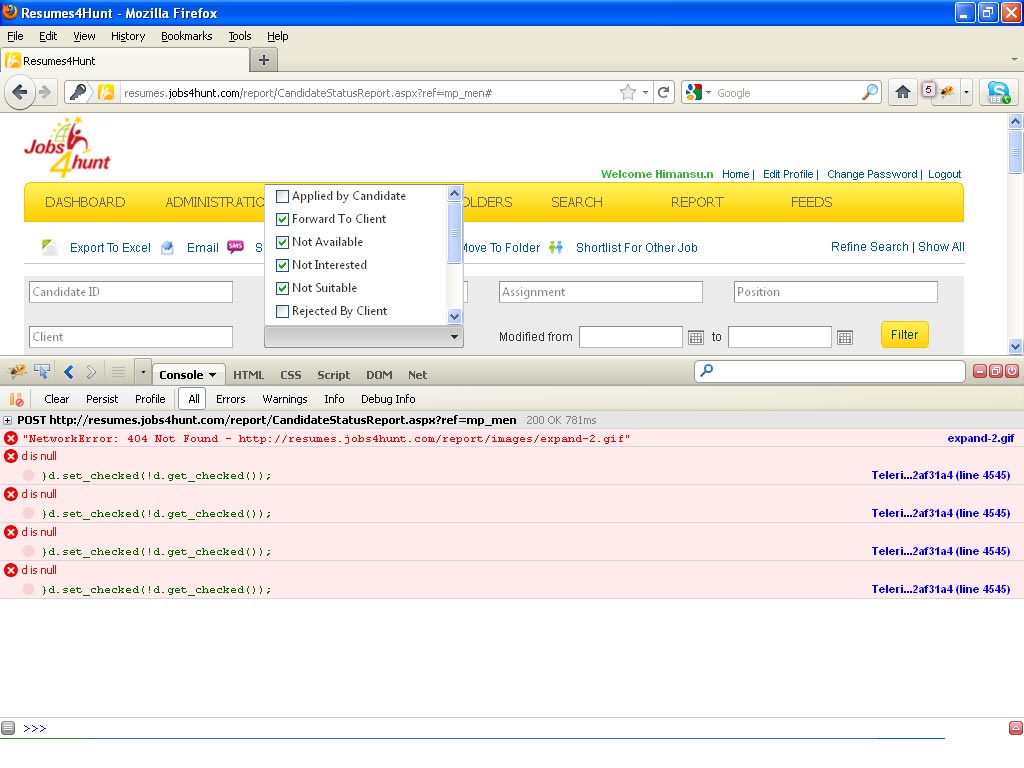This screenshot has width=1024, height=768.
Task: Open the address bar history dropdown arrow
Action: tap(645, 93)
